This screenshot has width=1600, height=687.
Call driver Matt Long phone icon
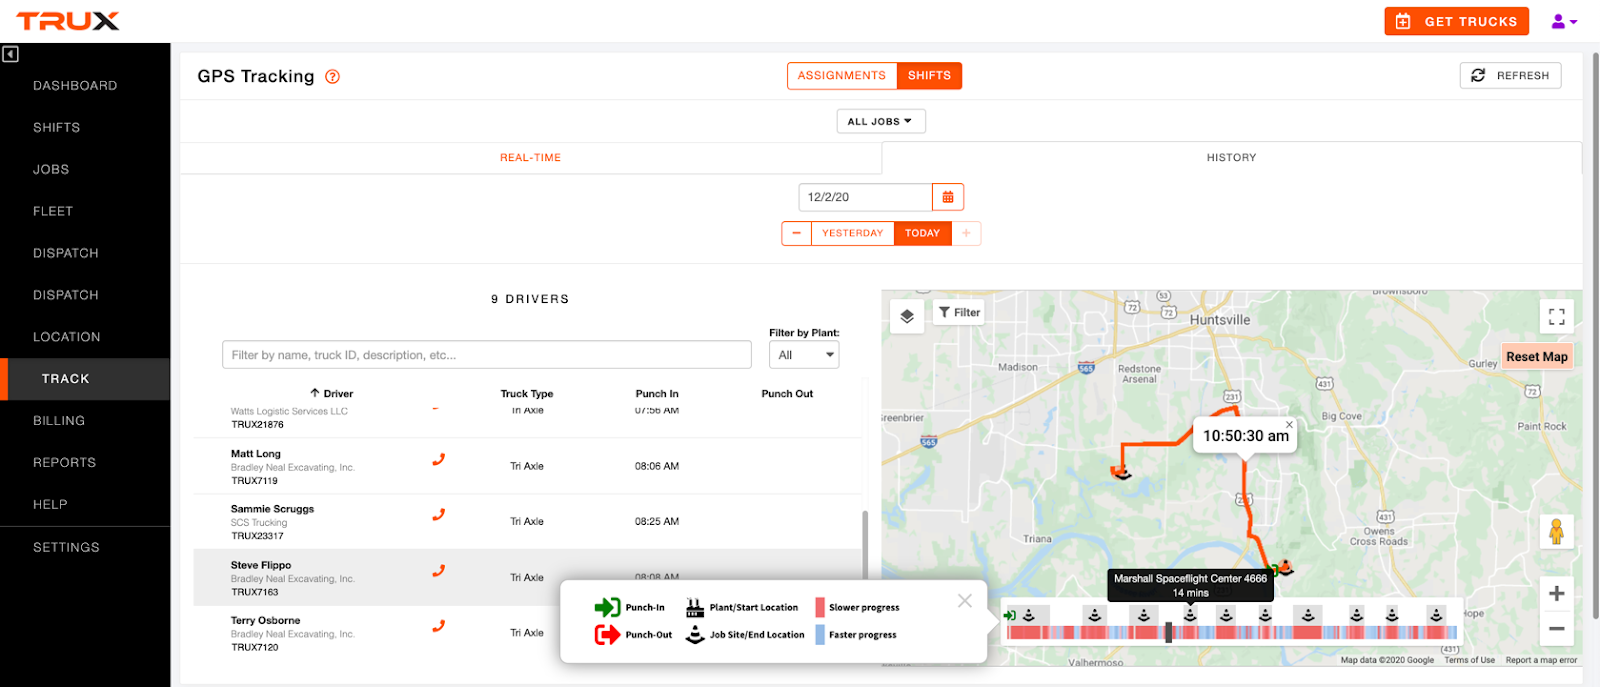click(438, 460)
